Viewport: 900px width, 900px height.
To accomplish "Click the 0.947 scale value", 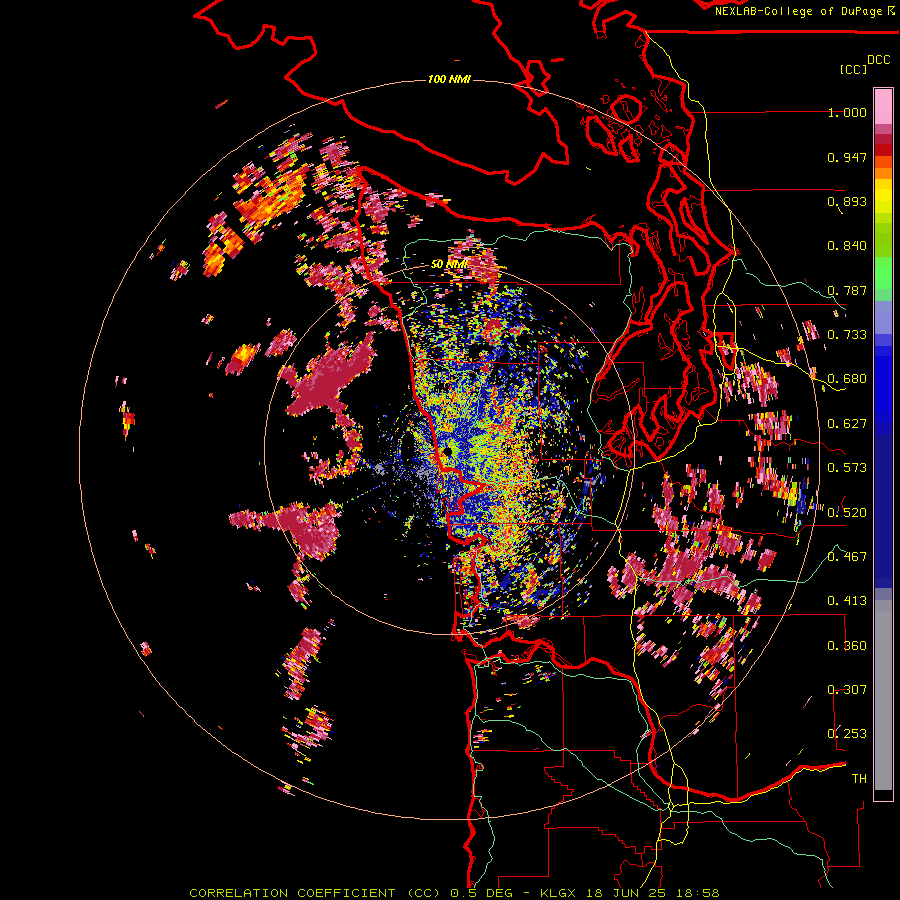I will point(847,157).
